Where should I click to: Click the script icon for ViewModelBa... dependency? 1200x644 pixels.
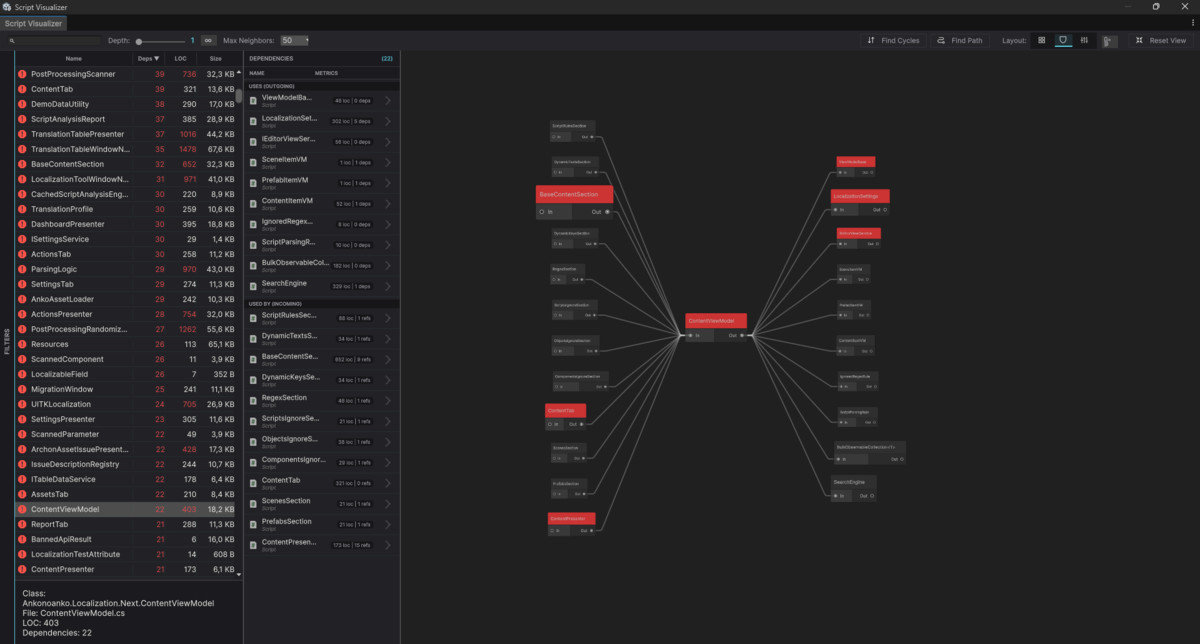pyautogui.click(x=253, y=100)
